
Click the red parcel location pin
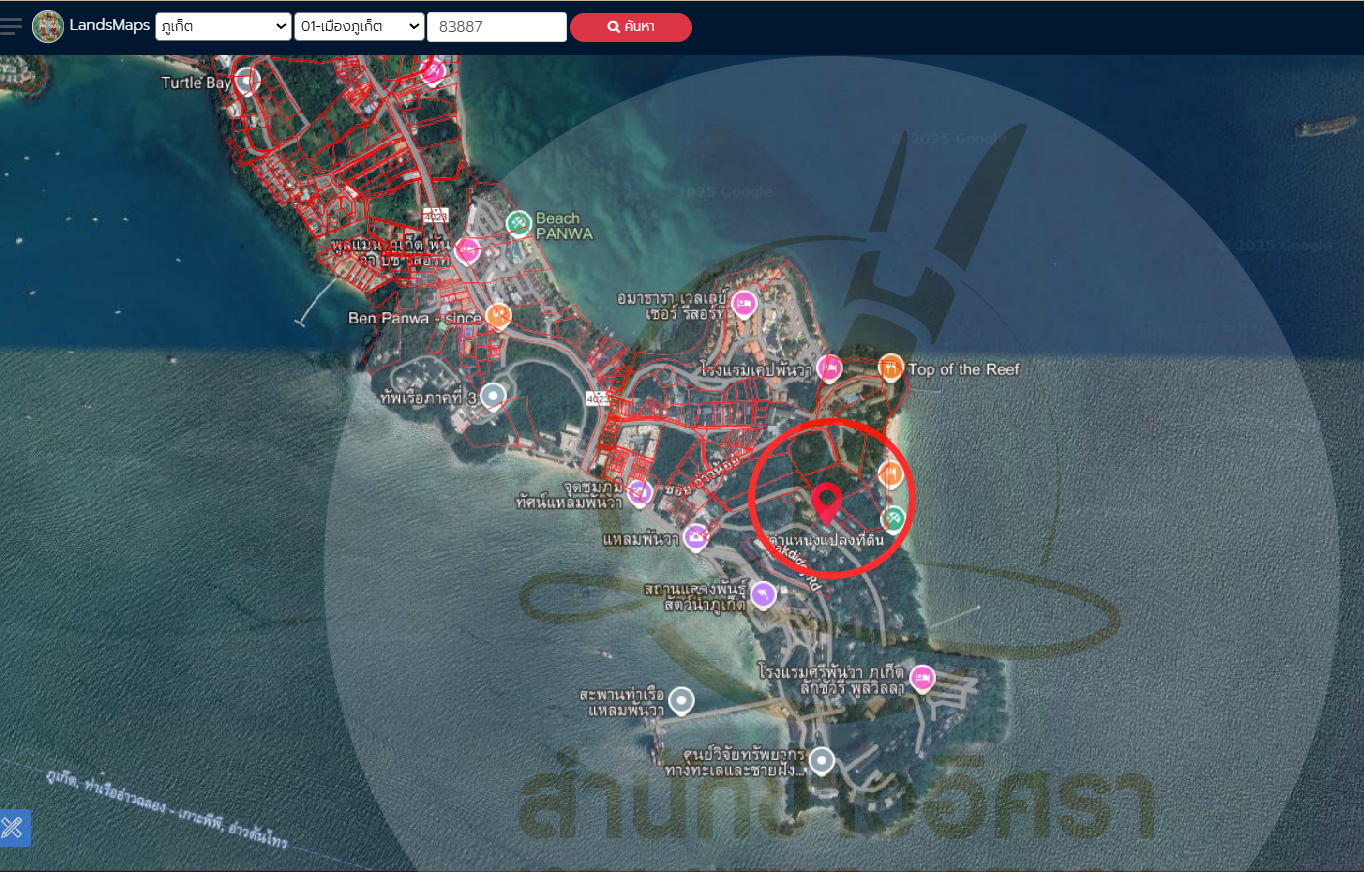826,503
